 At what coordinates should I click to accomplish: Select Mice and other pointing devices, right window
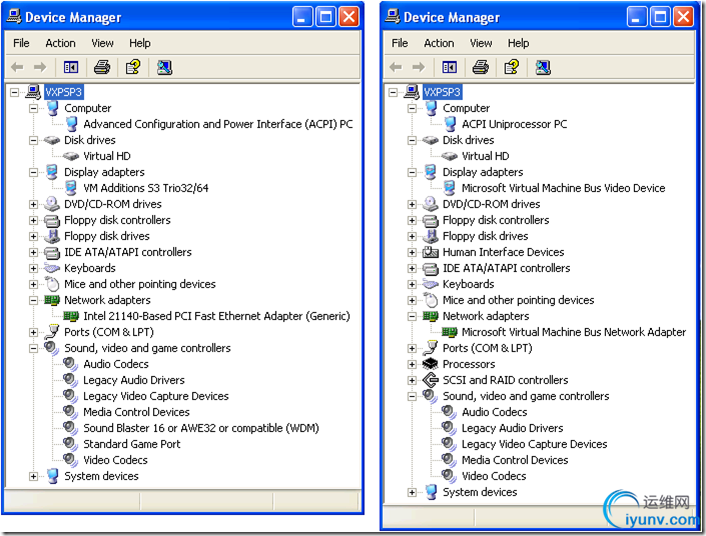tap(518, 300)
